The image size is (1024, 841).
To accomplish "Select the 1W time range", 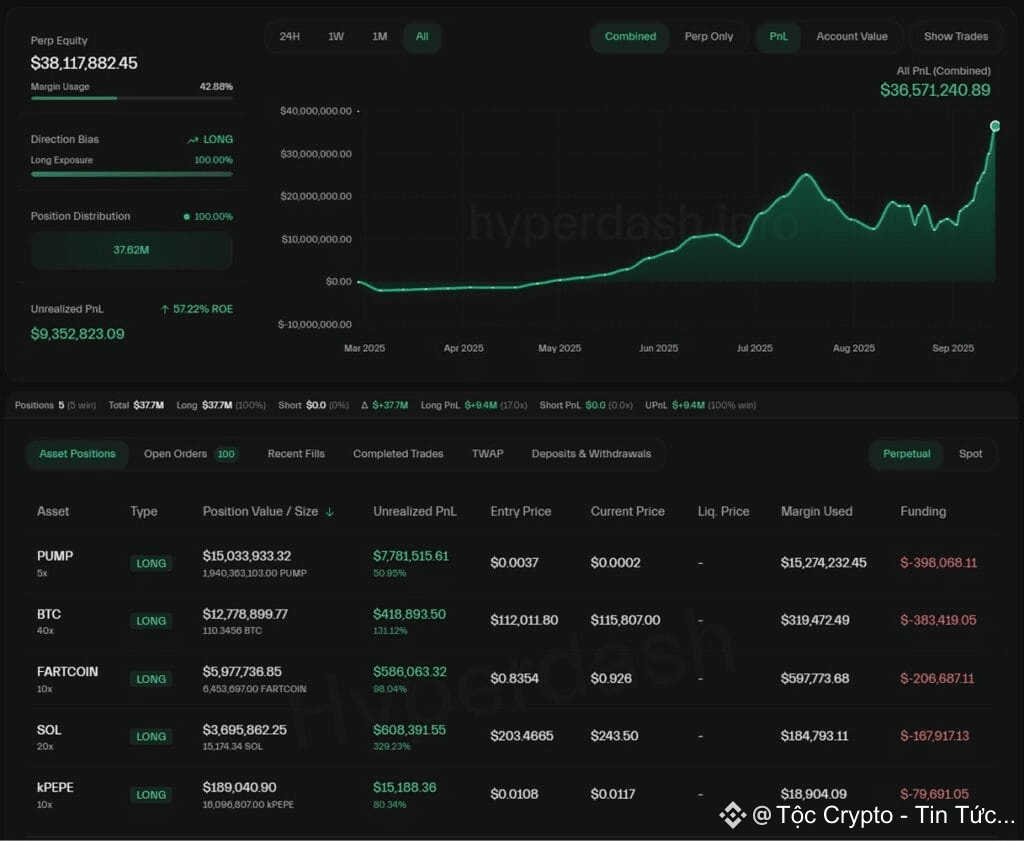I will point(336,37).
